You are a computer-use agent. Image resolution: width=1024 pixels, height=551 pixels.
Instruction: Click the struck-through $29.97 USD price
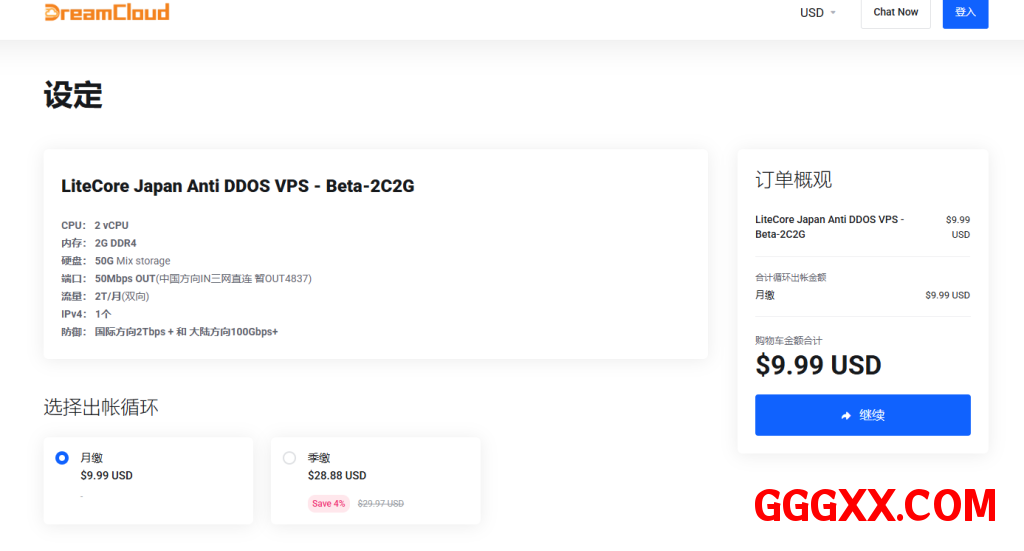click(381, 504)
